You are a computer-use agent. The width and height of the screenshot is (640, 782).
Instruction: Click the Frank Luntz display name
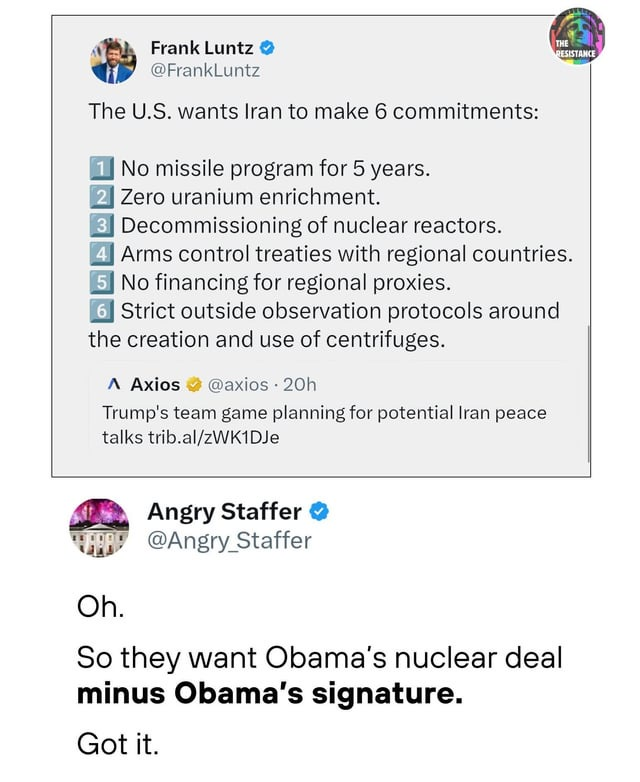point(201,47)
